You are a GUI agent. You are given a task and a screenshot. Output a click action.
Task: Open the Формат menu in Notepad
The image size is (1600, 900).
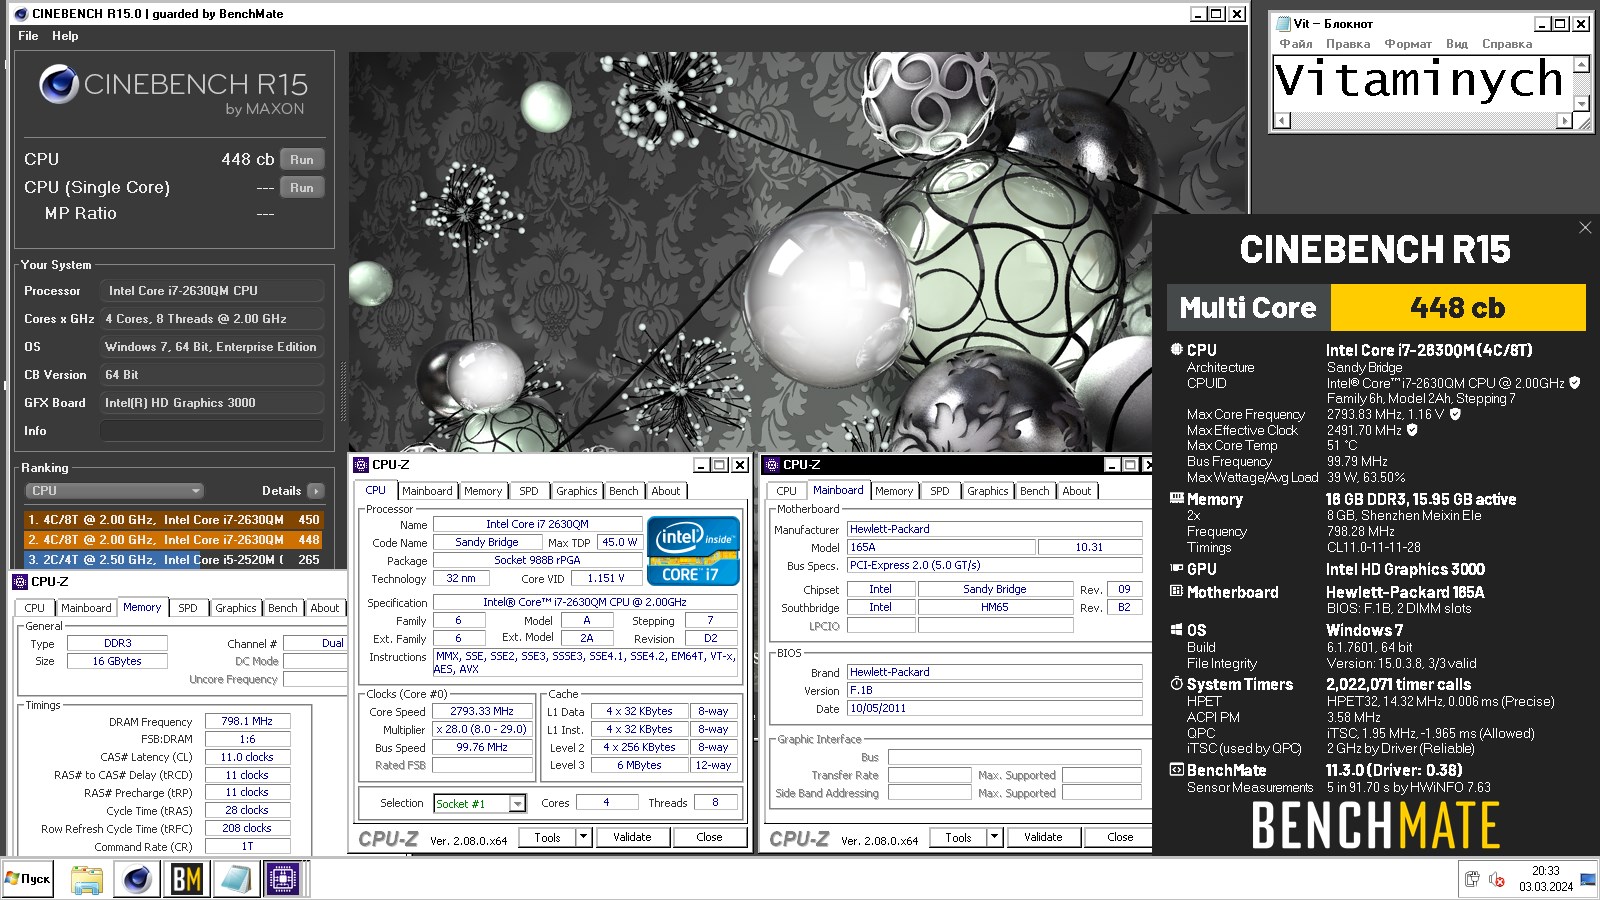coord(1408,44)
